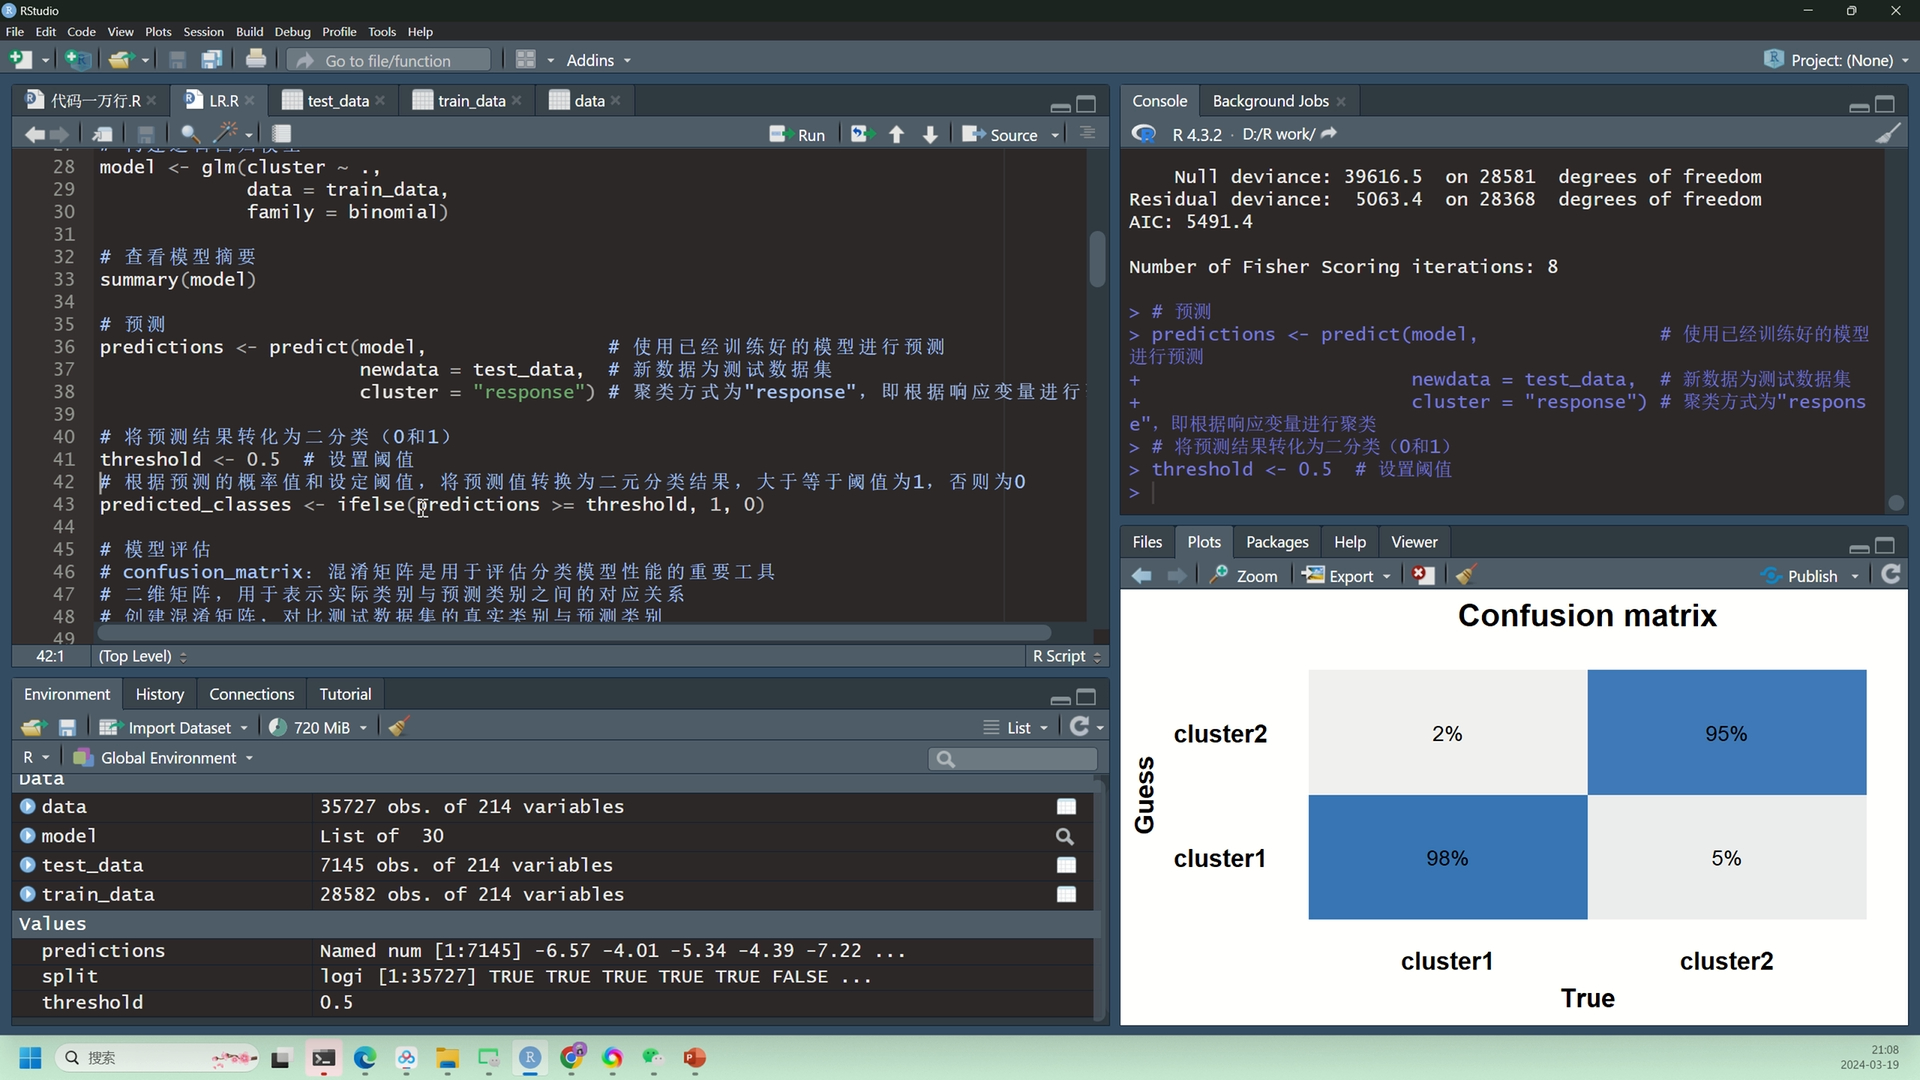The height and width of the screenshot is (1080, 1920).
Task: Select the Console tab in output panel
Action: pyautogui.click(x=1160, y=99)
